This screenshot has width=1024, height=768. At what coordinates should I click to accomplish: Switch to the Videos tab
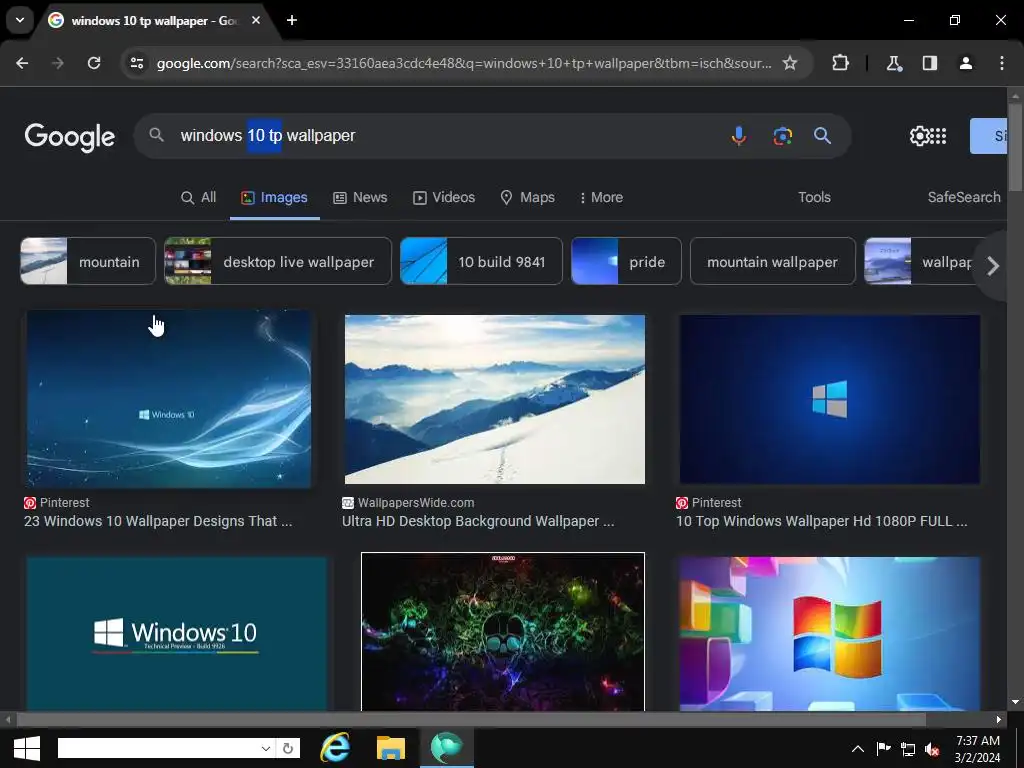[444, 197]
